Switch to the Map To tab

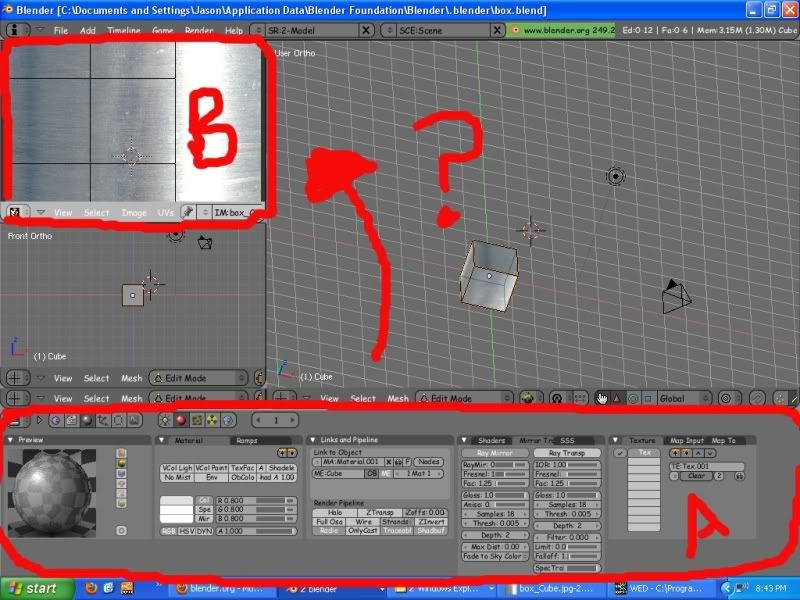pyautogui.click(x=723, y=440)
